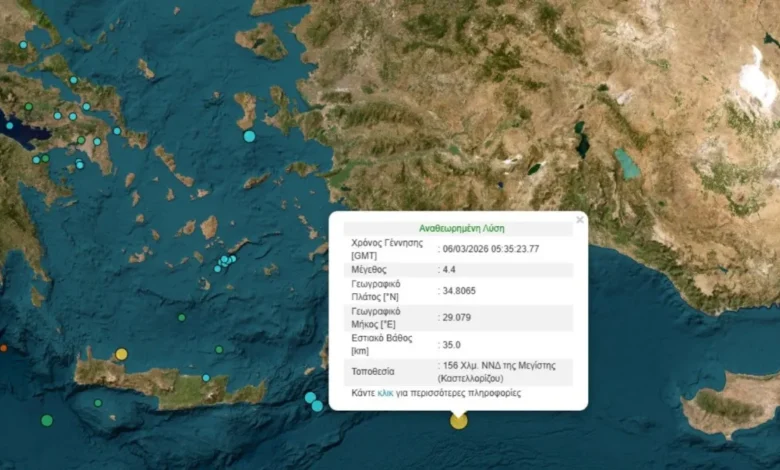This screenshot has height=470, width=780.
Task: Click the cyan marker east of Attica's coast
Action: click(117, 131)
